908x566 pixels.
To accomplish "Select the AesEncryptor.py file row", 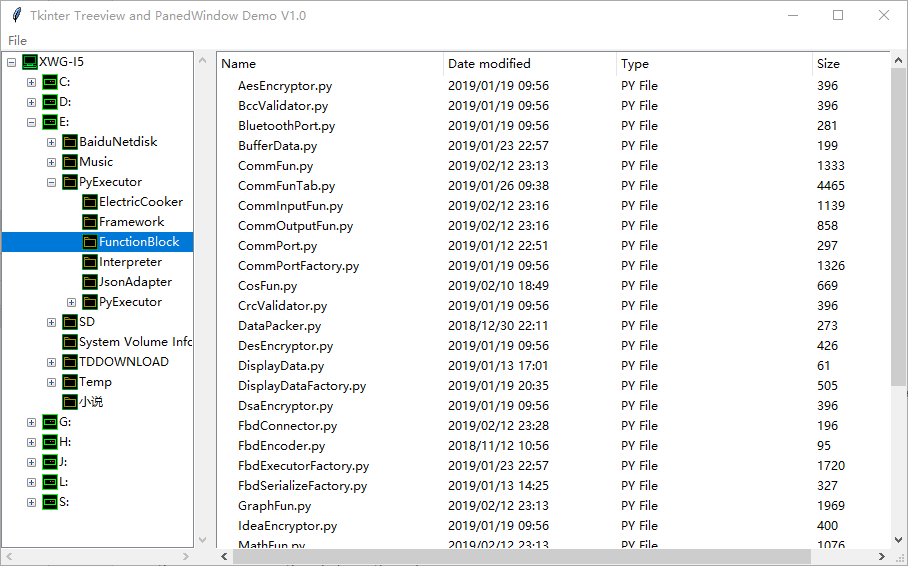I will (x=553, y=86).
